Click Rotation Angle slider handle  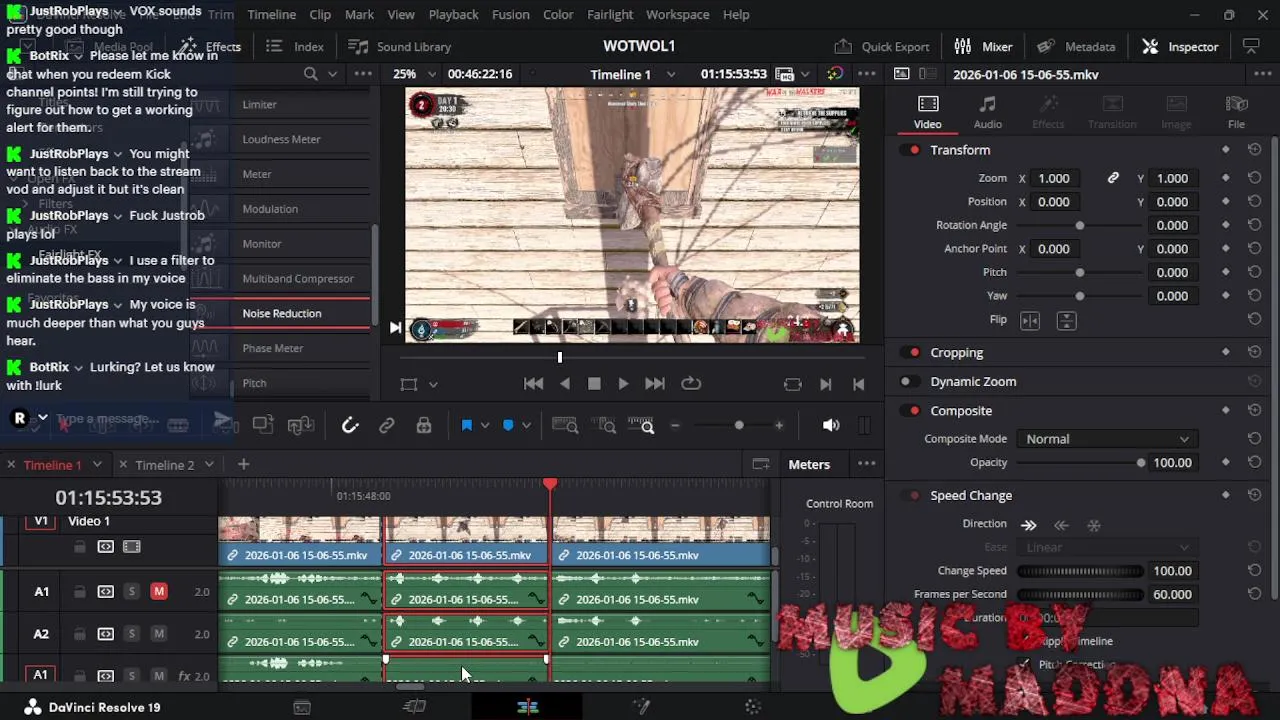click(1079, 225)
